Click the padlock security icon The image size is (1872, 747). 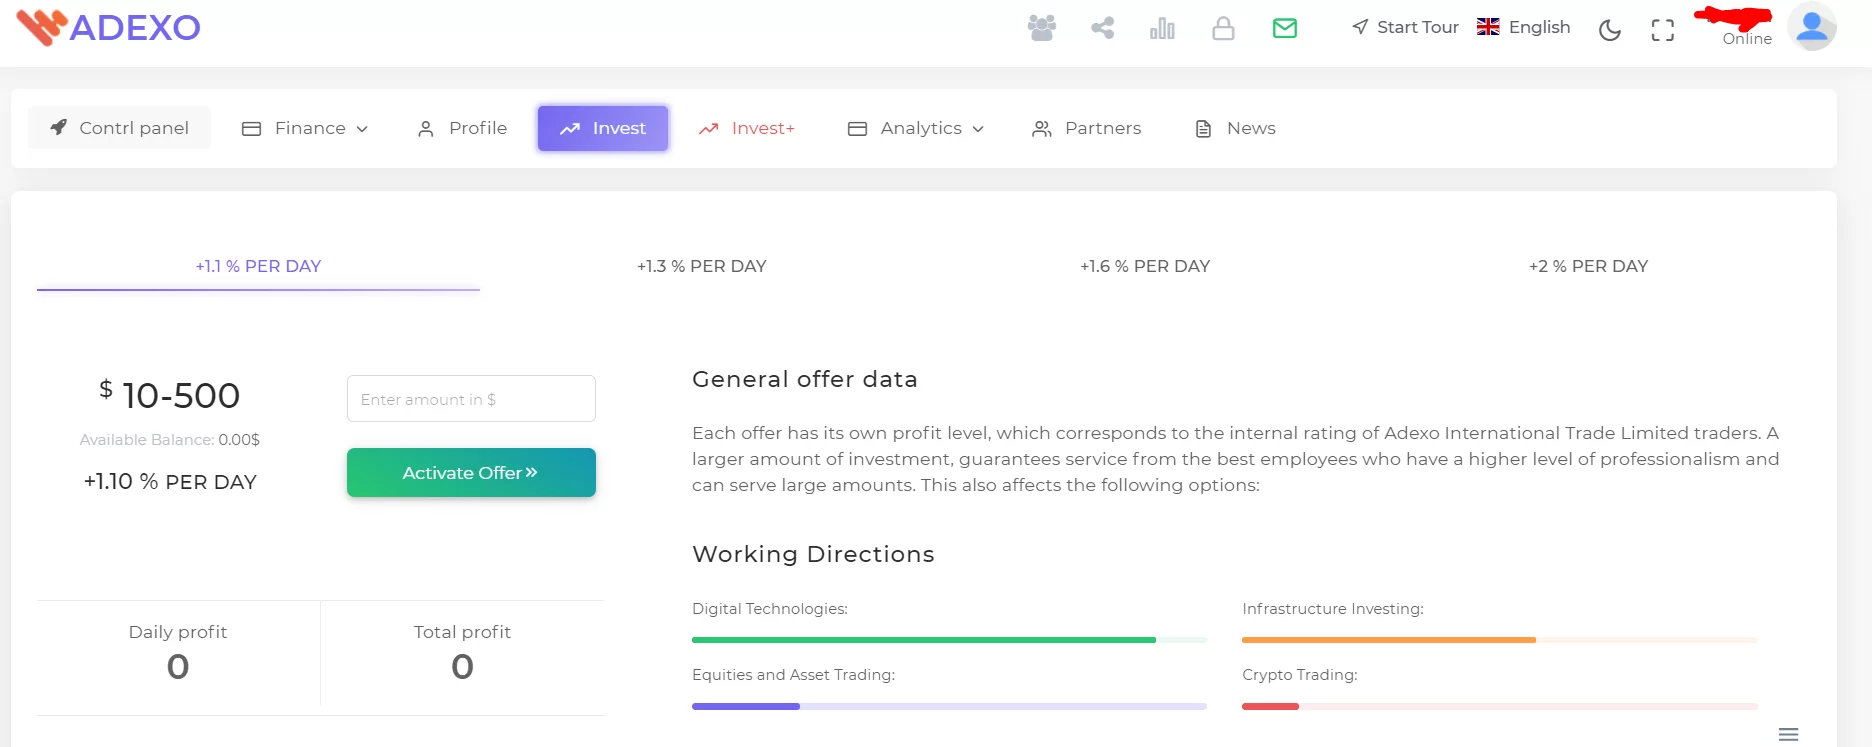(x=1223, y=28)
